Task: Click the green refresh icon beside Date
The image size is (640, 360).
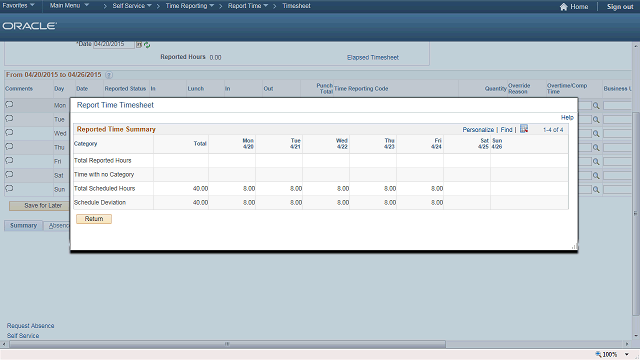Action: 147,45
